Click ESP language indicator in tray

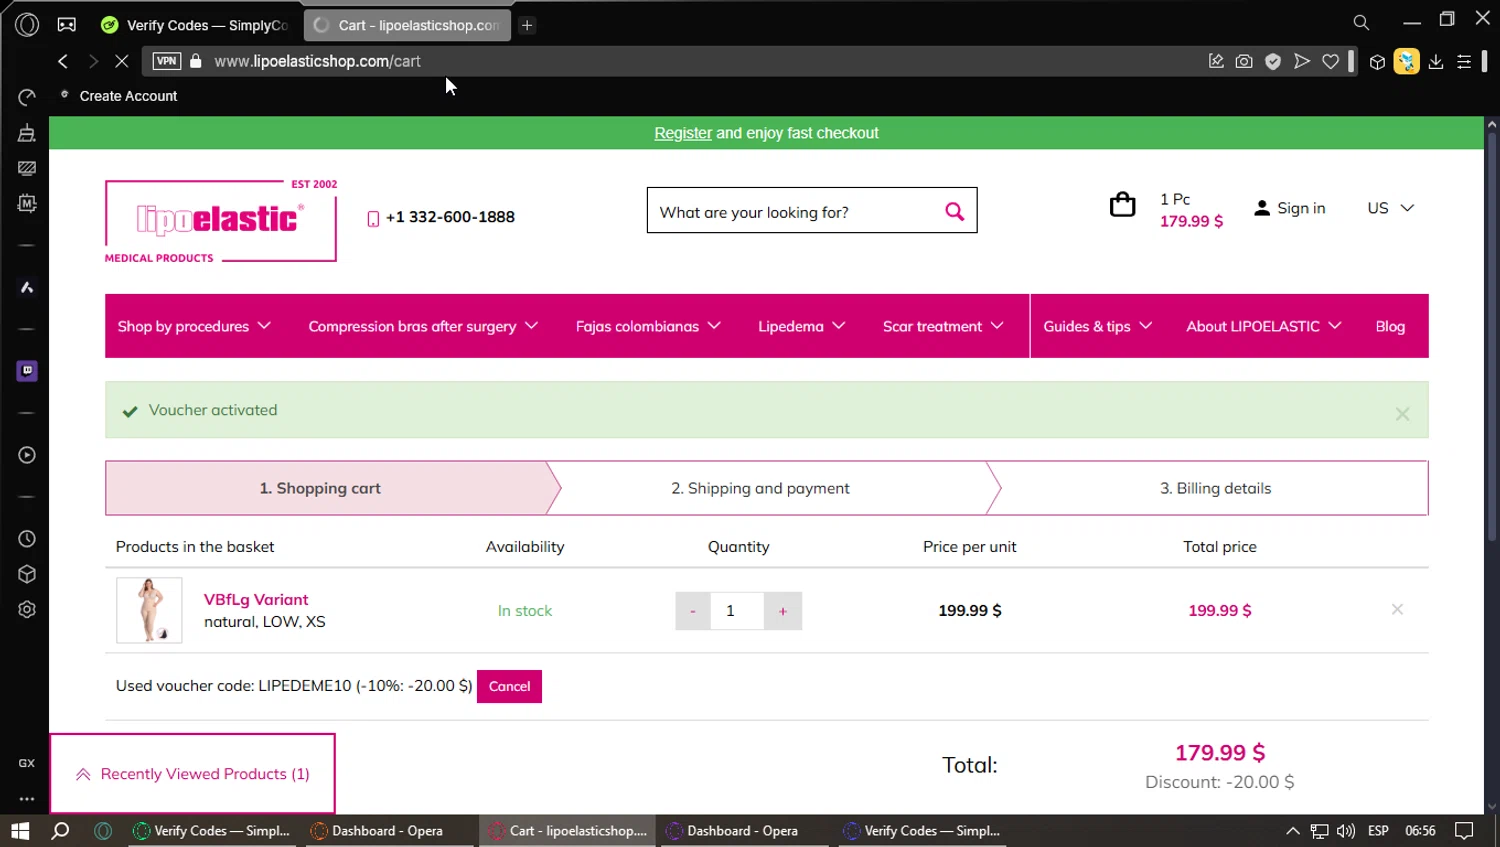click(x=1378, y=831)
